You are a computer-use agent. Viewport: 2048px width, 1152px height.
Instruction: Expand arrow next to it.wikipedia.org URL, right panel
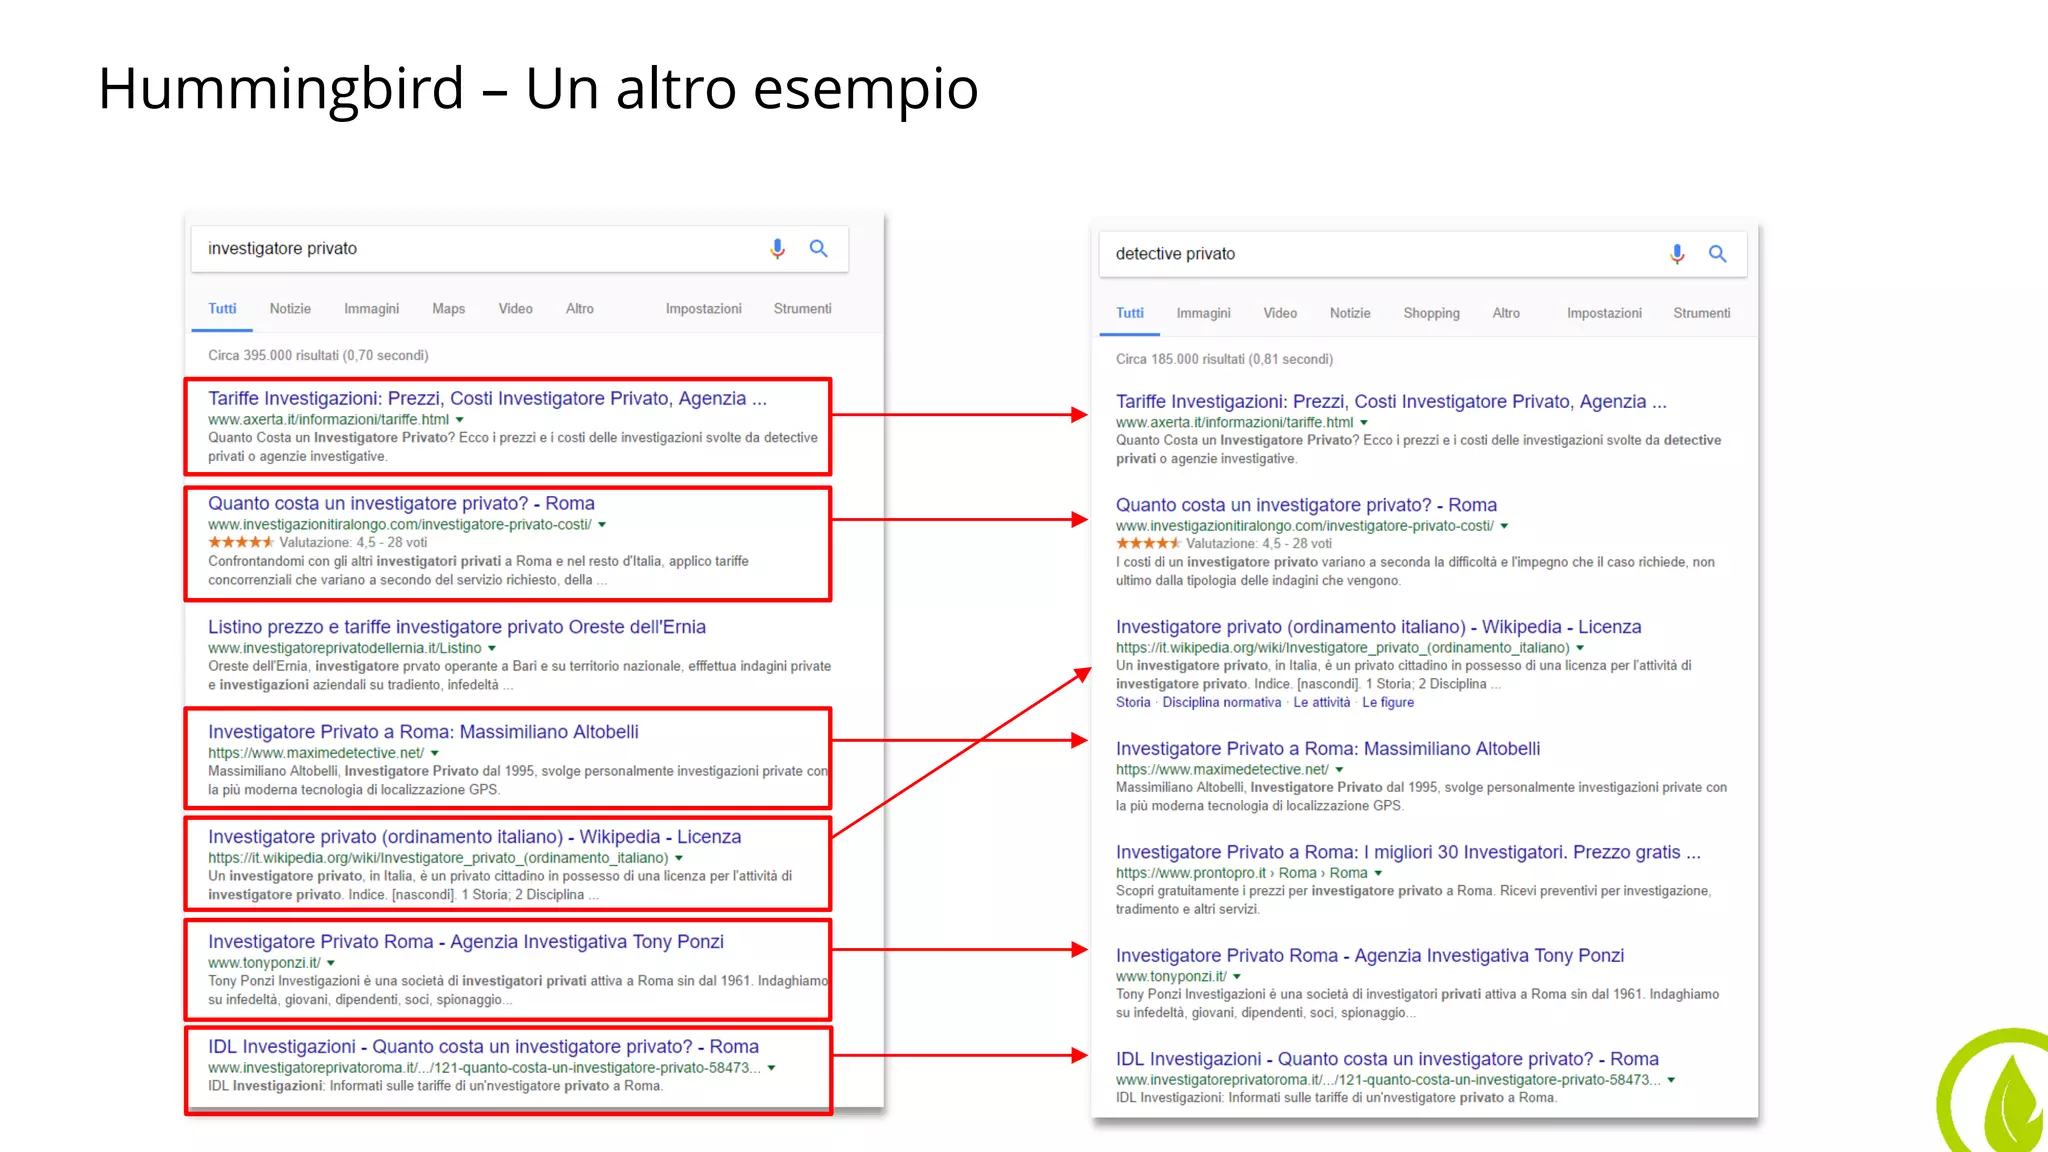1580,649
